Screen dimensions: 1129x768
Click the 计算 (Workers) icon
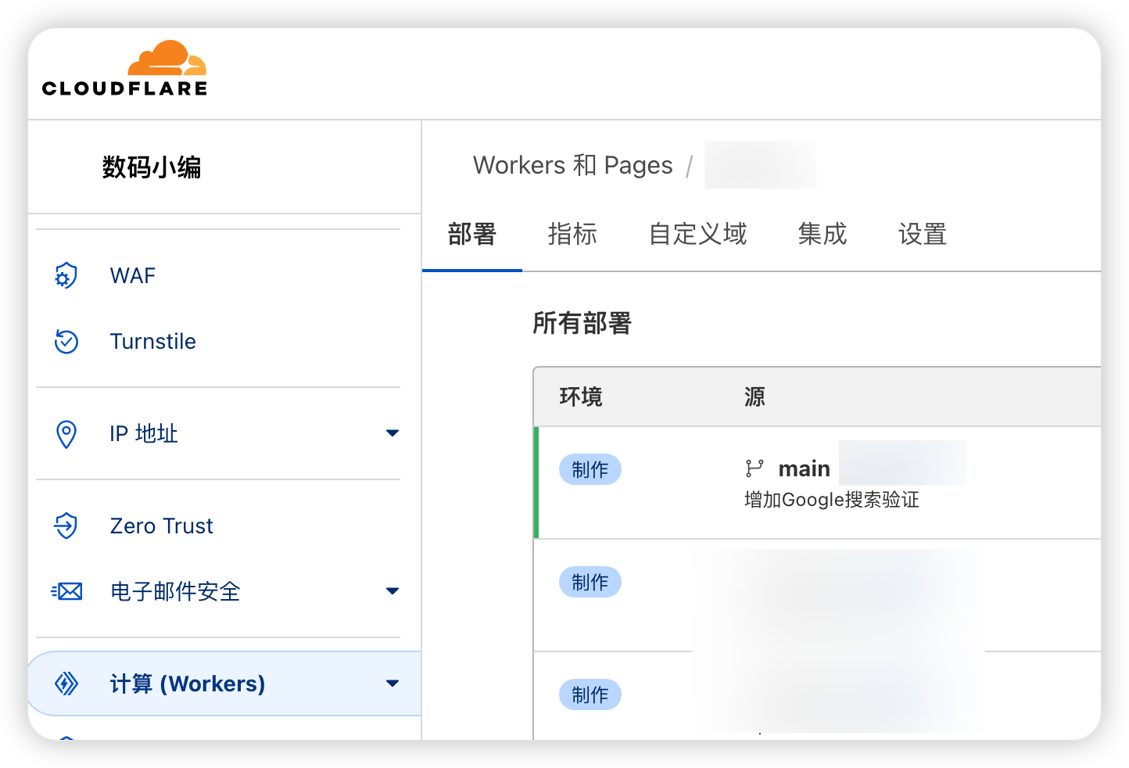tap(66, 683)
